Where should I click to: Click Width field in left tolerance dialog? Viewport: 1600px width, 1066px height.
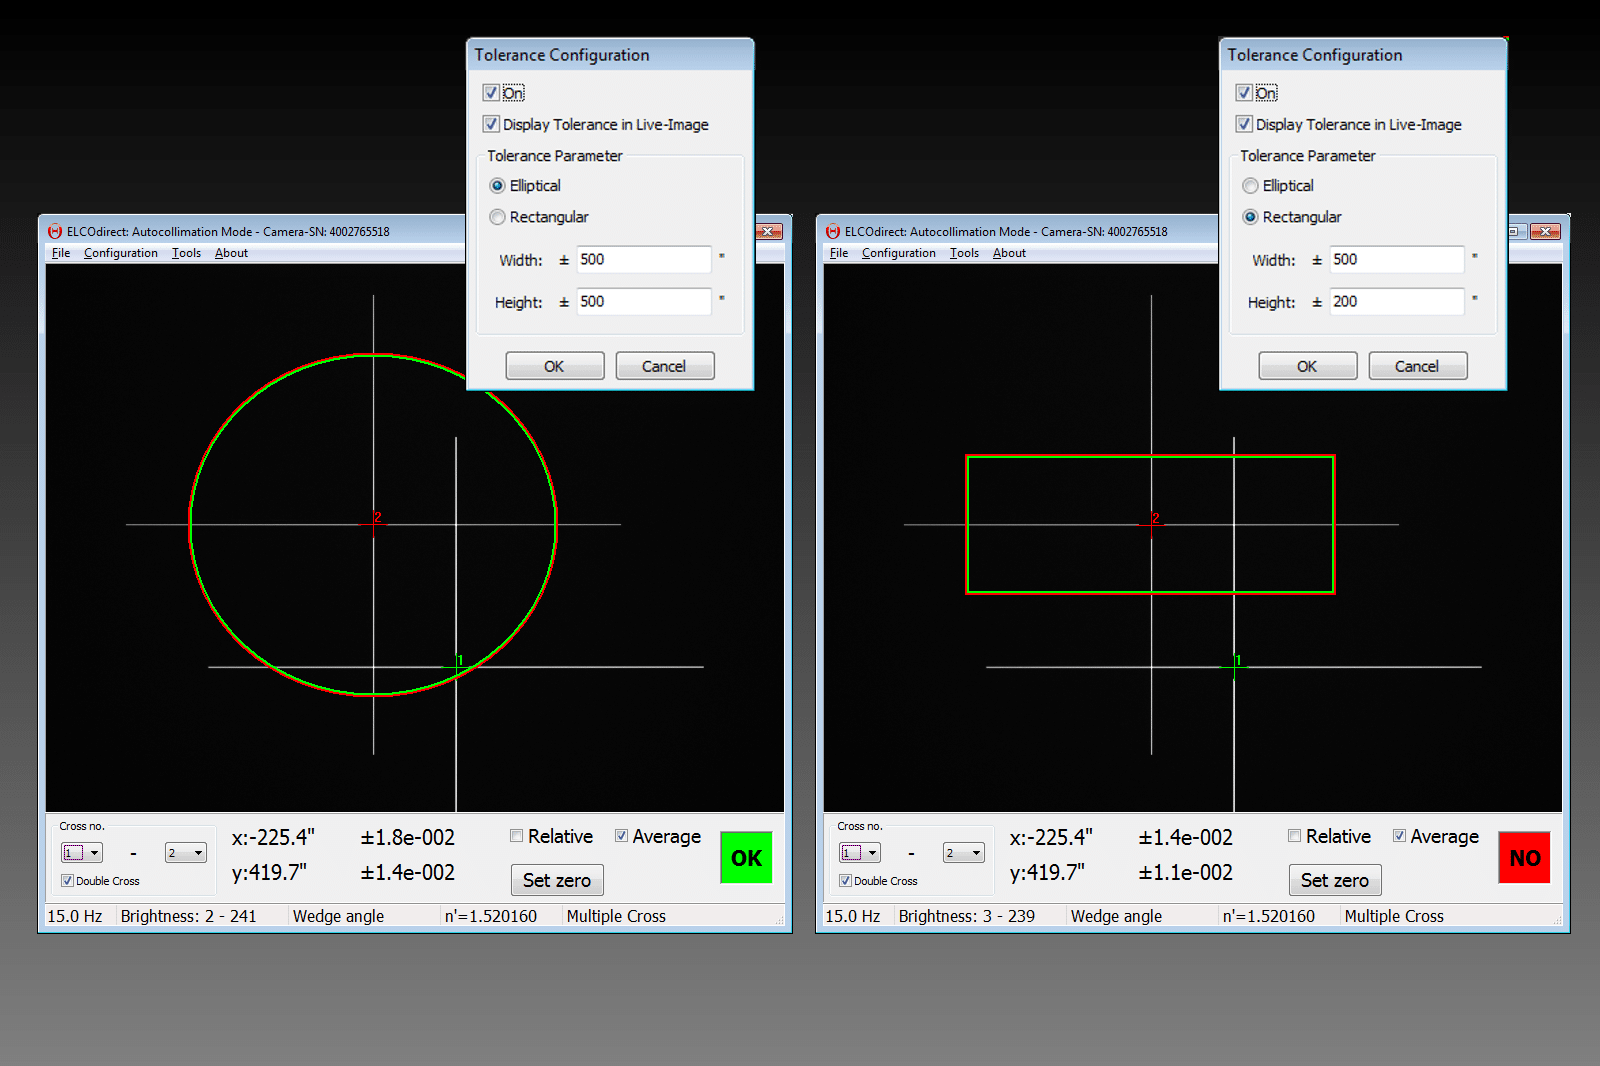[x=644, y=259]
